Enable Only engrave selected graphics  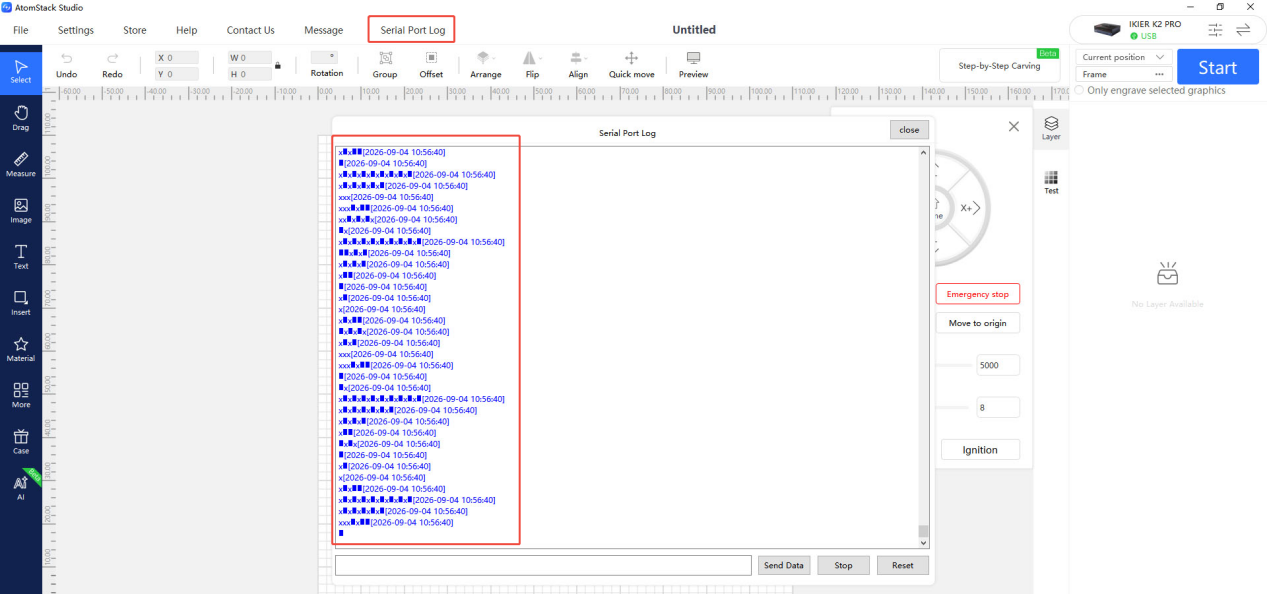point(1078,90)
